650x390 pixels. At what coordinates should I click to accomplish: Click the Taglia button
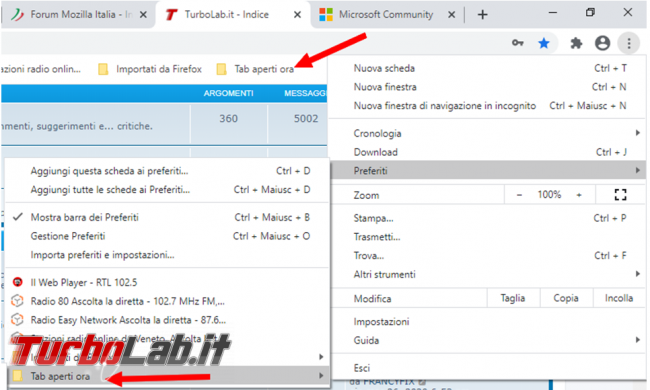point(513,298)
